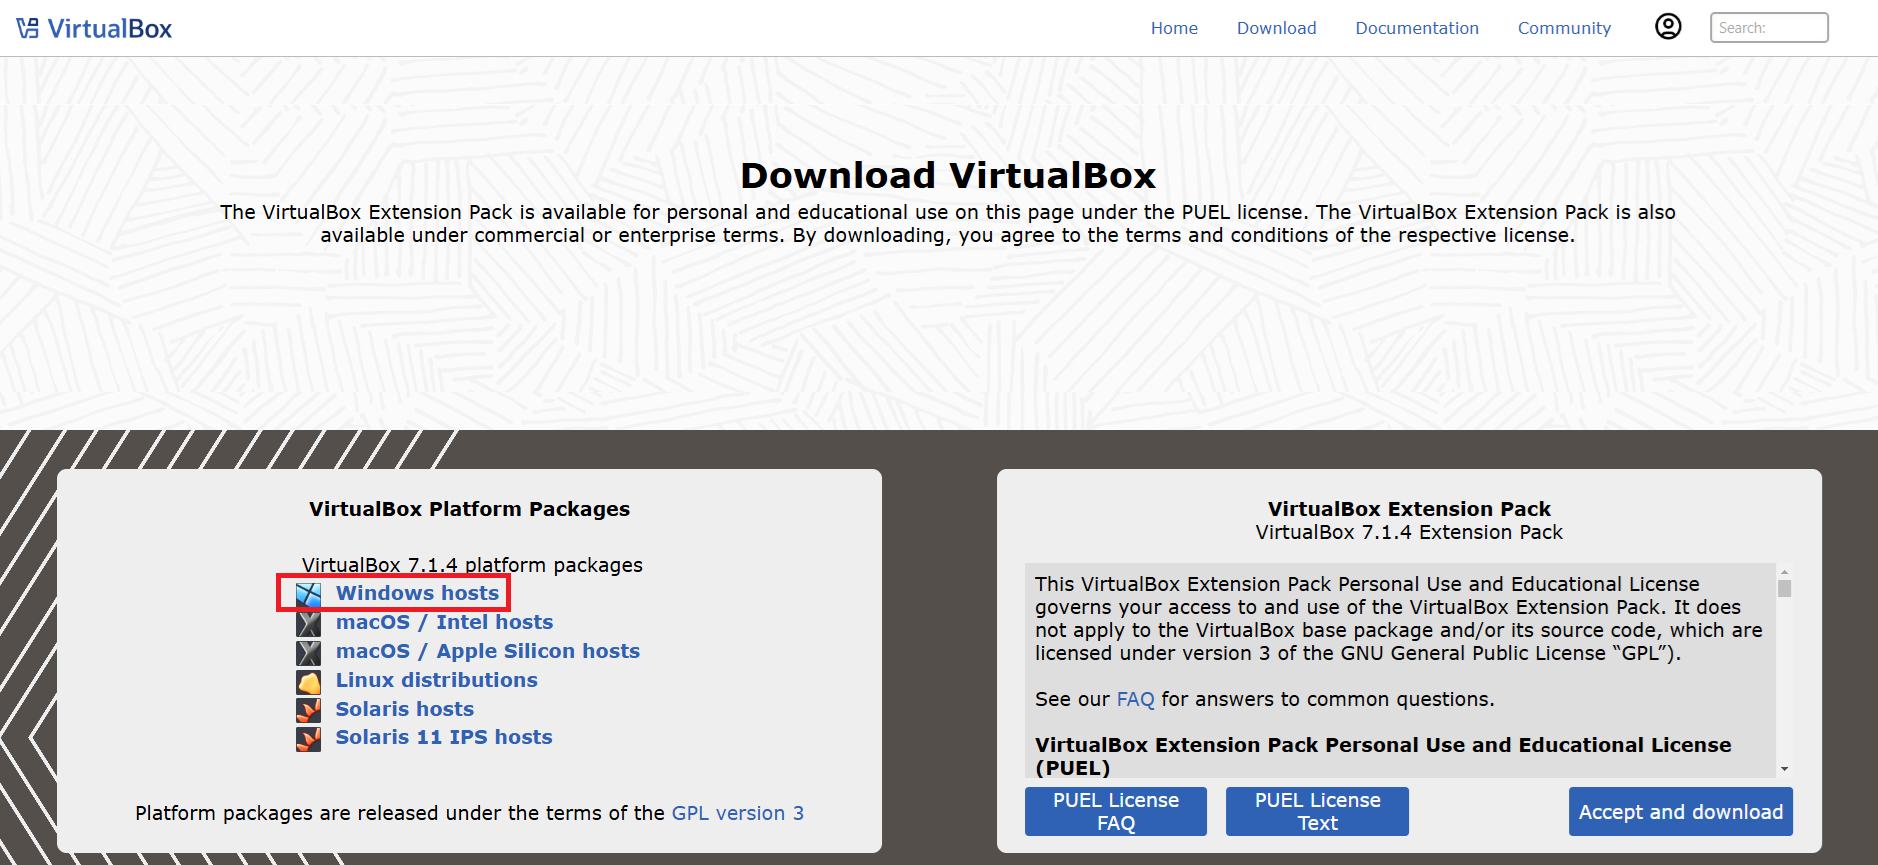Click the VirtualBox brand name text

click(x=110, y=29)
